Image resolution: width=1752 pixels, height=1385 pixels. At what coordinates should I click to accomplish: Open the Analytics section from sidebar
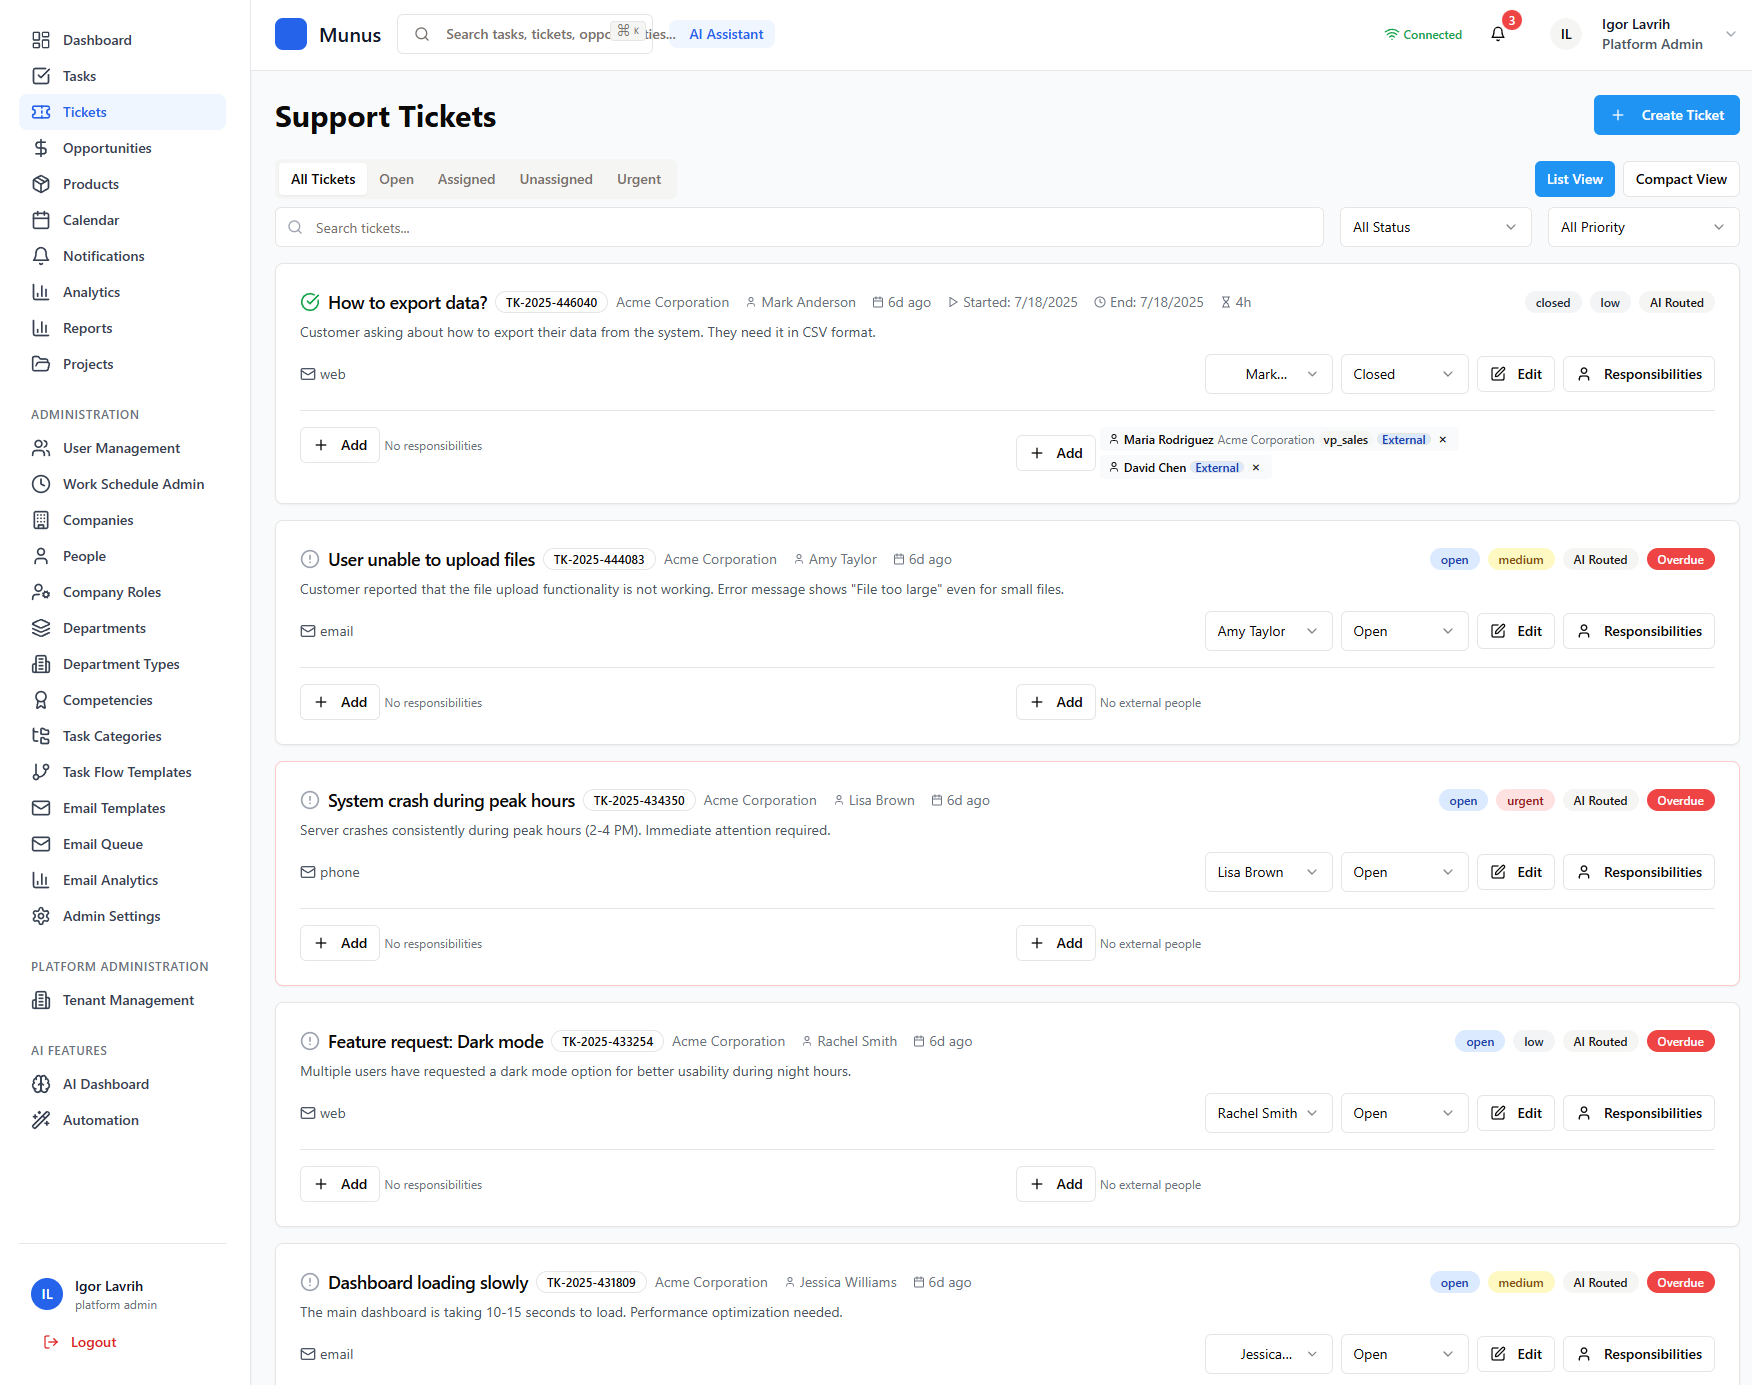[91, 291]
